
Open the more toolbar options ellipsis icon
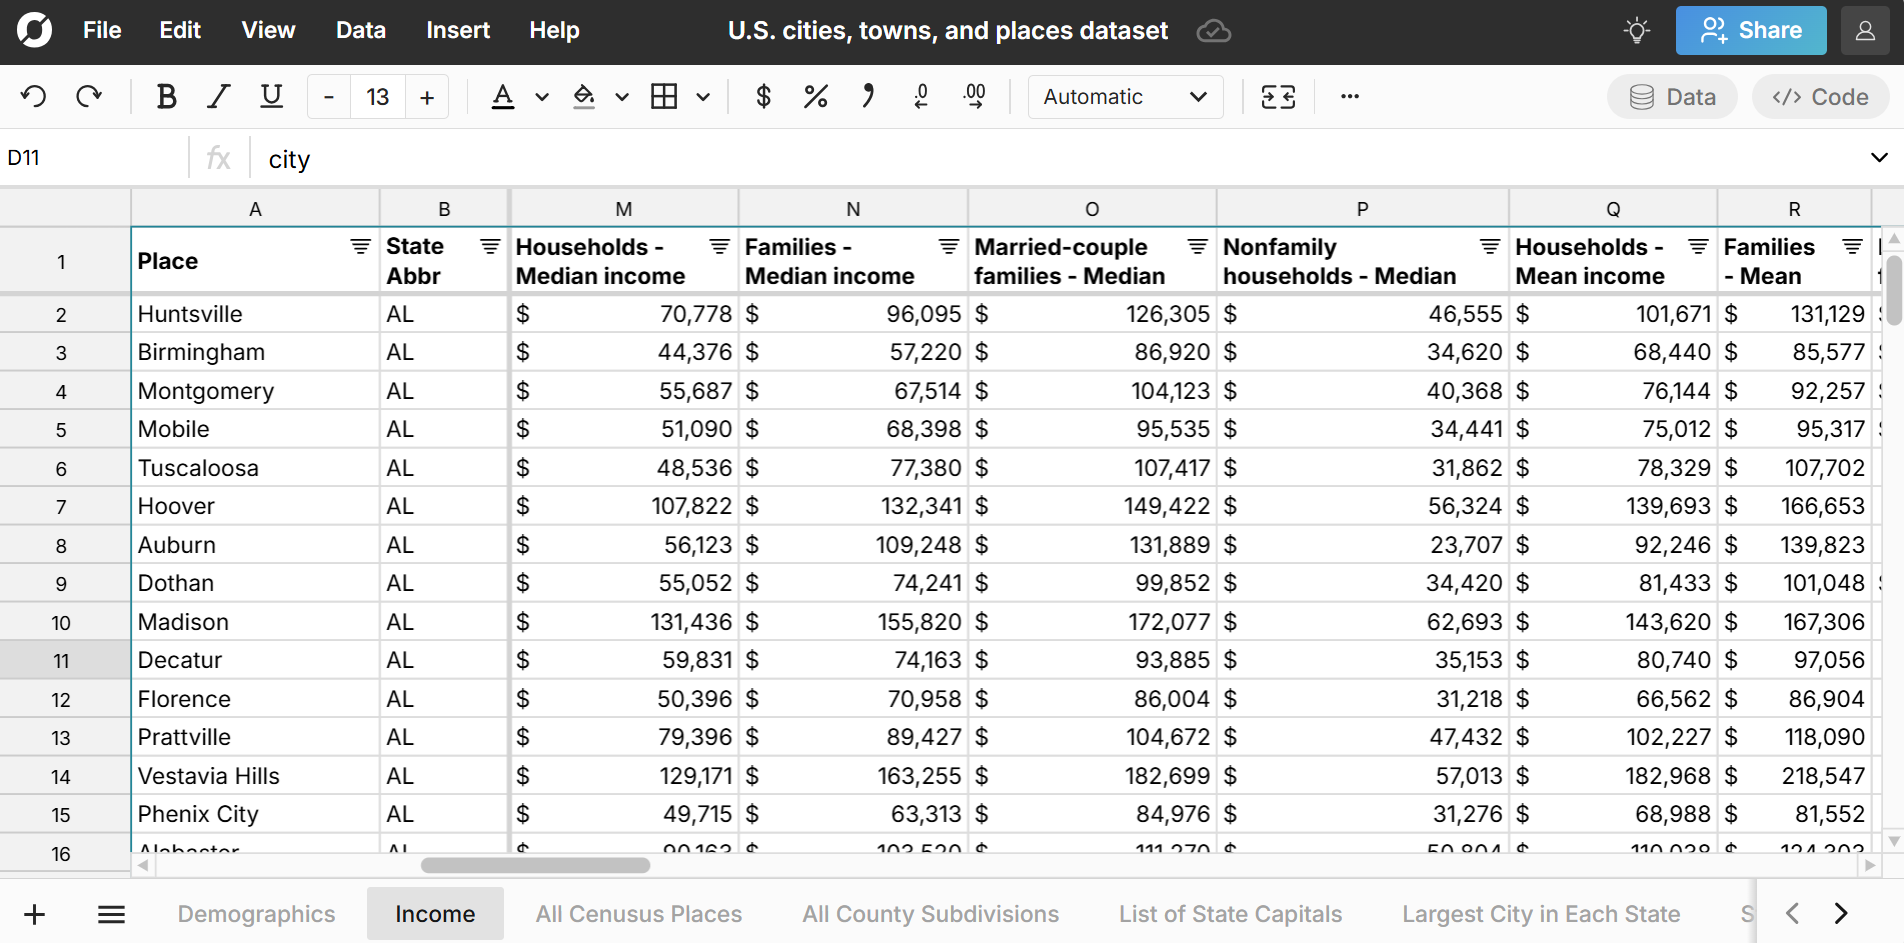(1350, 96)
